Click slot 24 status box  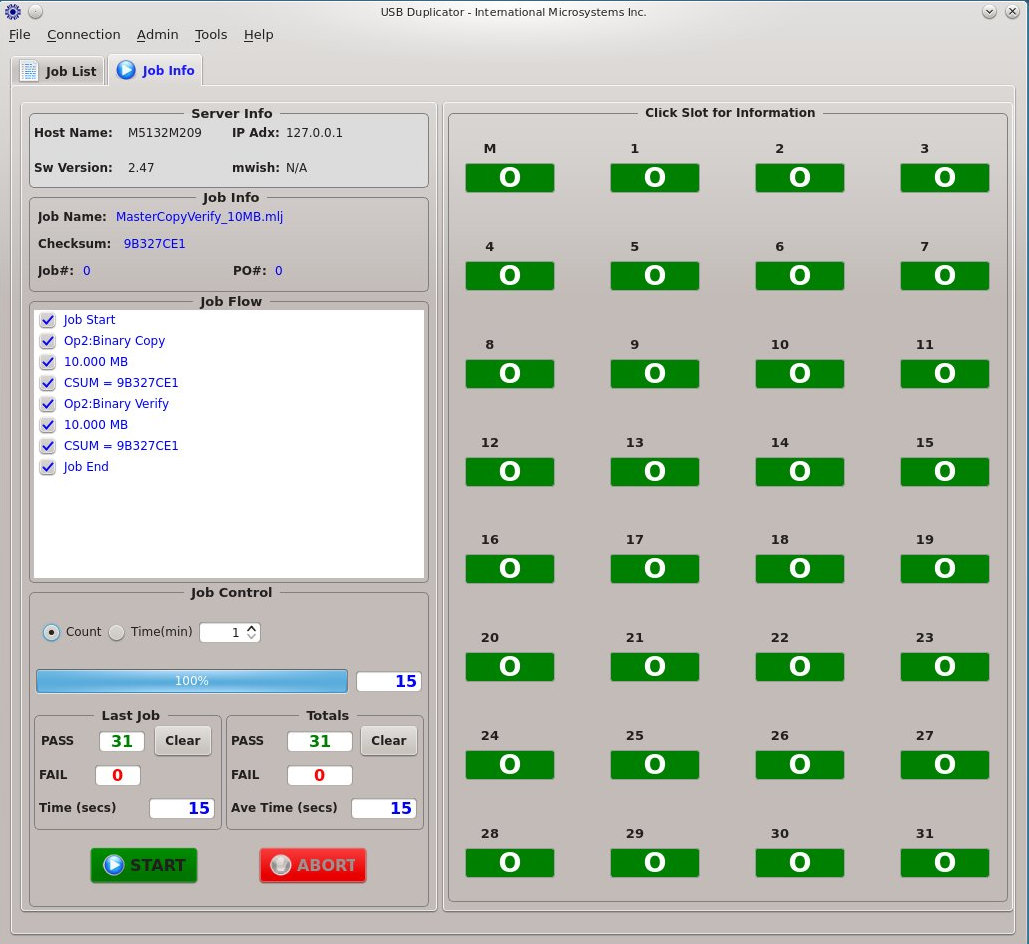tap(509, 764)
